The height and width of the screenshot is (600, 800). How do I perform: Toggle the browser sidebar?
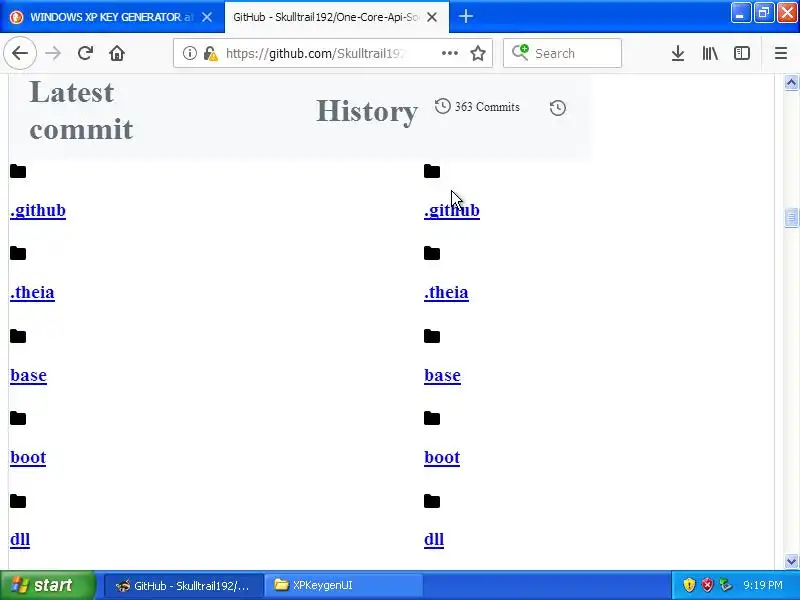coord(742,53)
